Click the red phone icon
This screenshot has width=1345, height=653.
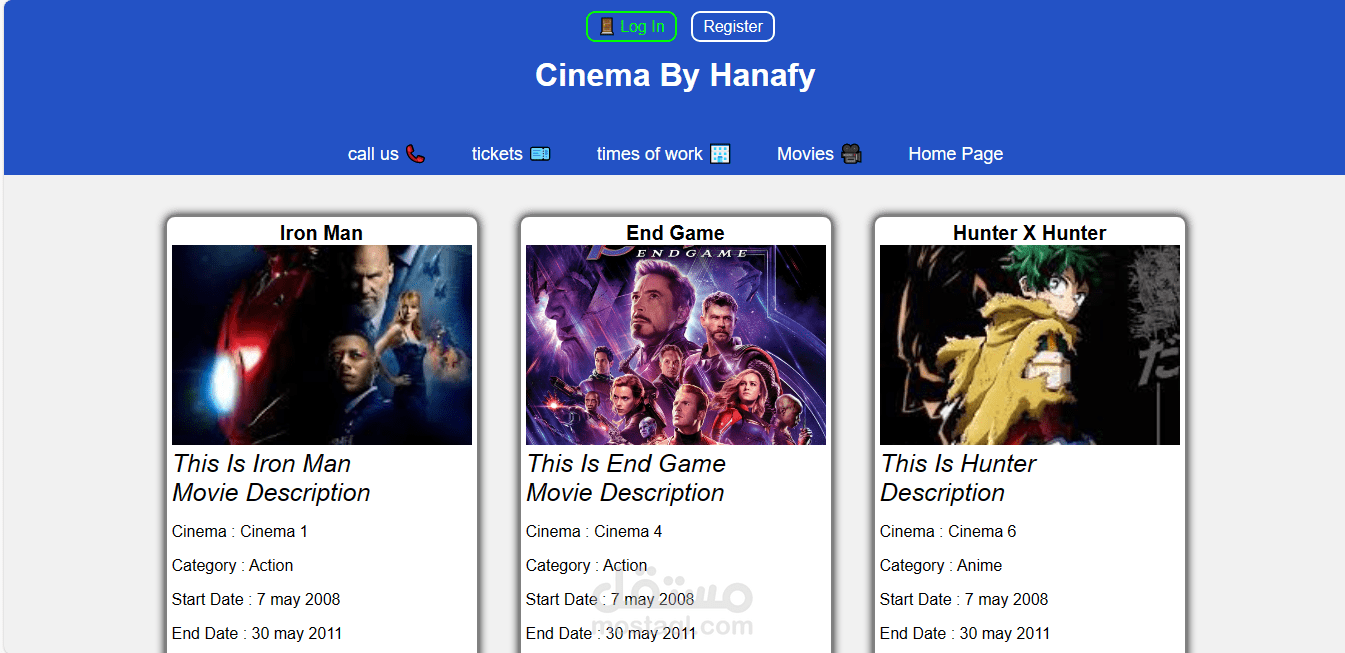pos(415,154)
